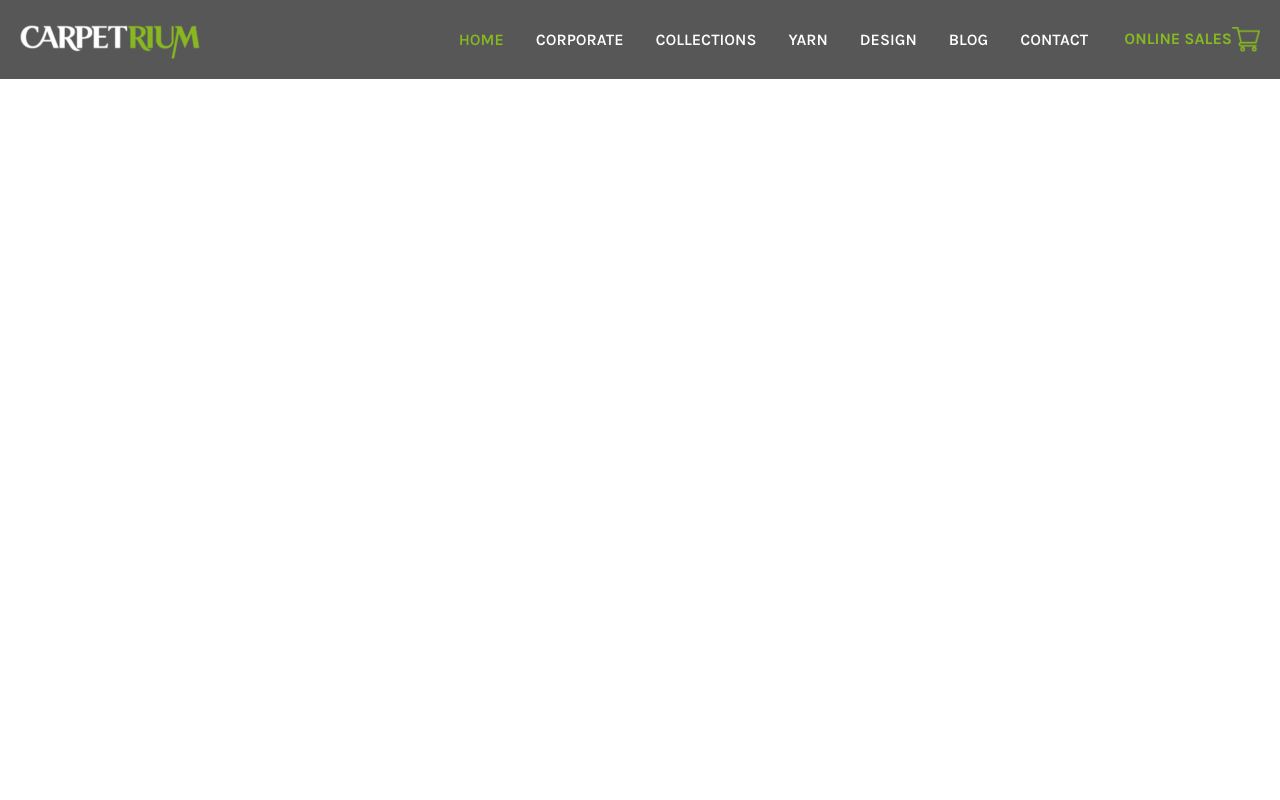
Task: Open the Yarn page
Action: tap(808, 40)
